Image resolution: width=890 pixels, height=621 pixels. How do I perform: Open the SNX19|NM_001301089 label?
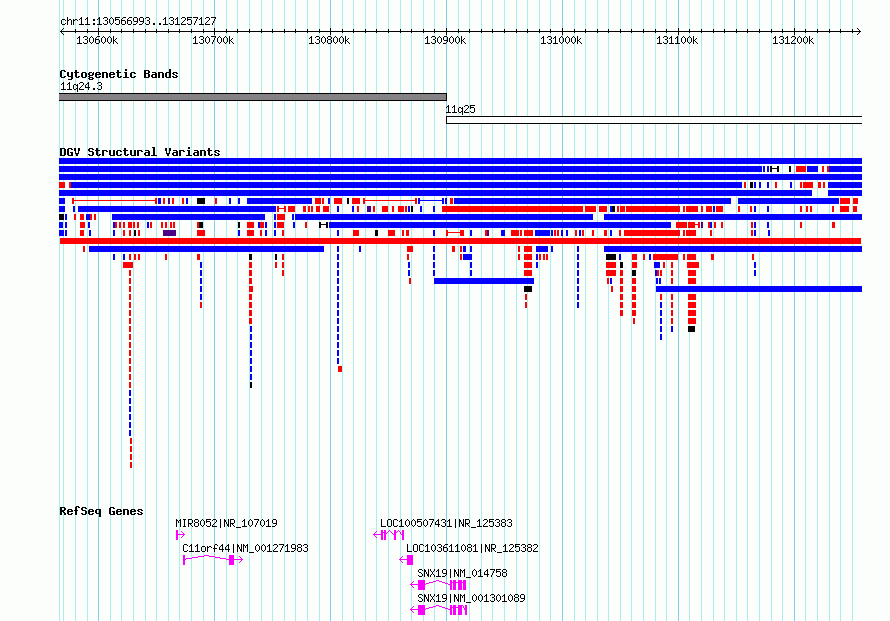point(471,598)
